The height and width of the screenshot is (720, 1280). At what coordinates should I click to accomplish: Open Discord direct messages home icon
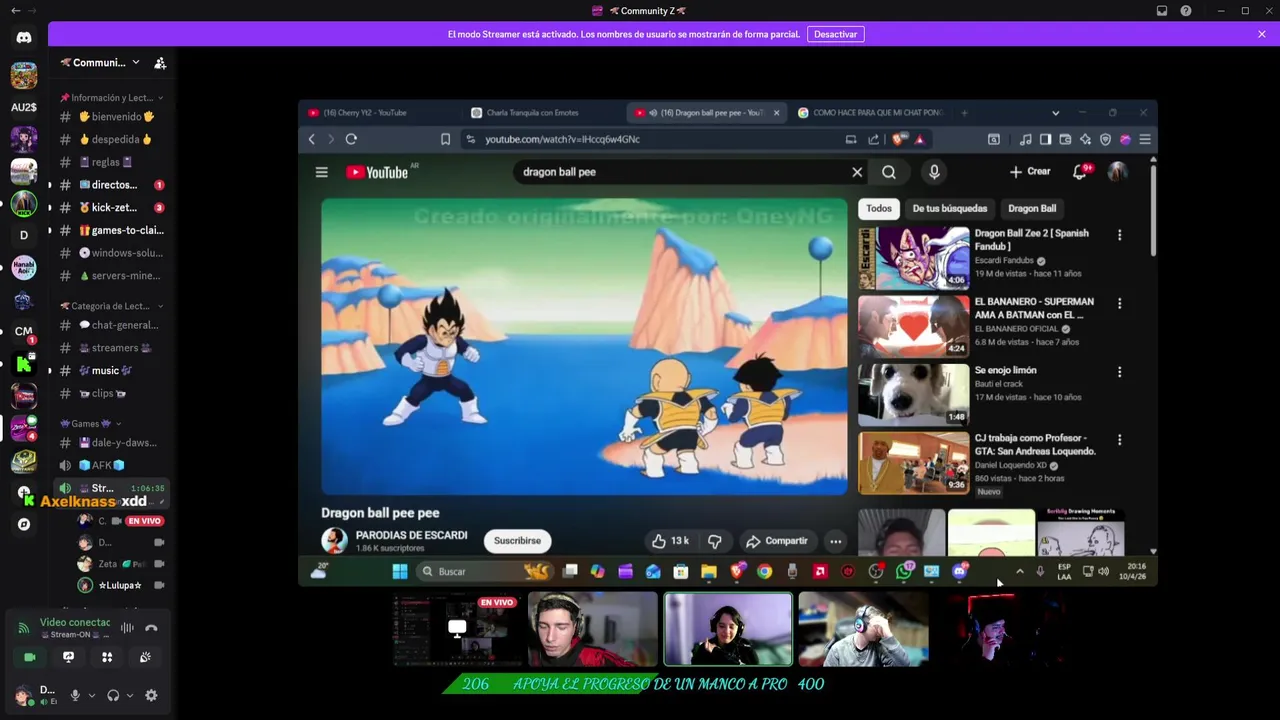coord(24,37)
